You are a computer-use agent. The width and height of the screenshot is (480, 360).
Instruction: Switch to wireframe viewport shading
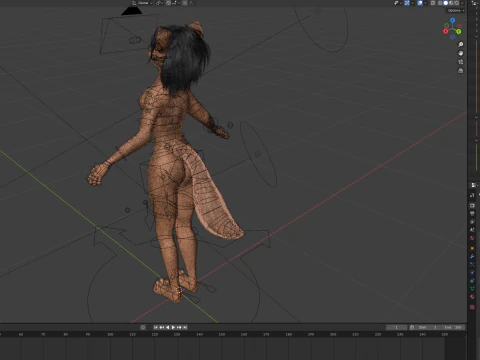coord(440,3)
